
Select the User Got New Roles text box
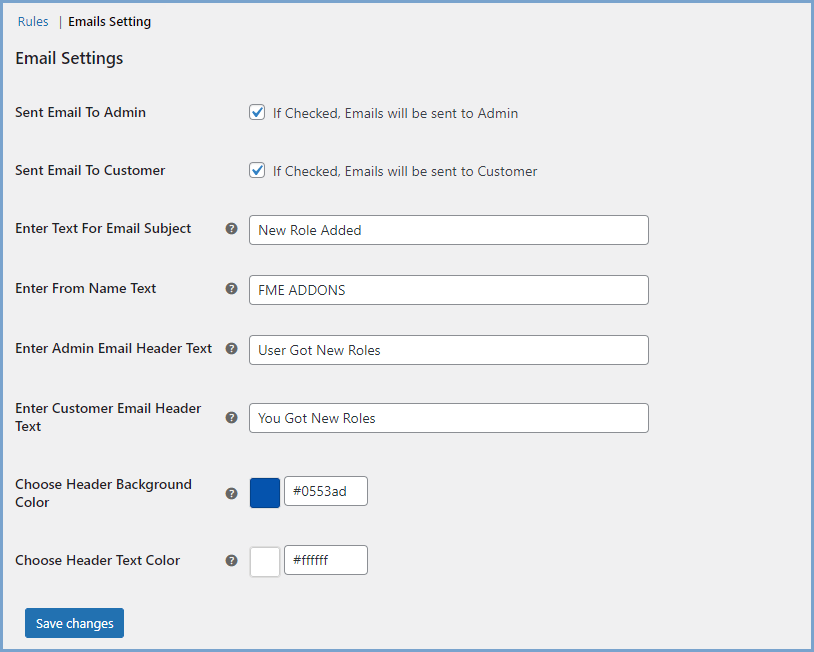pyautogui.click(x=448, y=350)
